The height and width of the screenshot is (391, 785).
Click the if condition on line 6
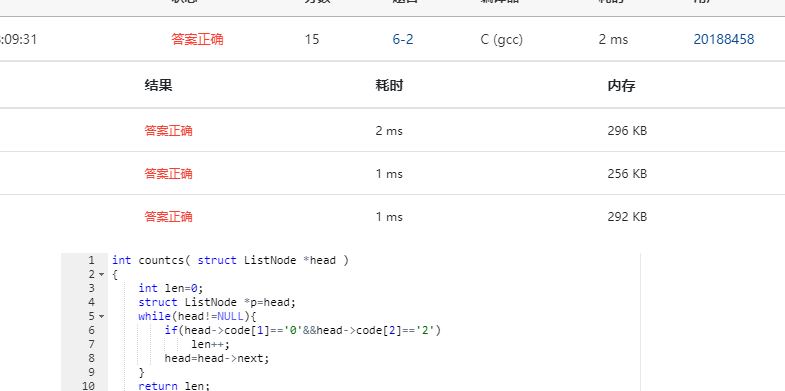[x=303, y=330]
